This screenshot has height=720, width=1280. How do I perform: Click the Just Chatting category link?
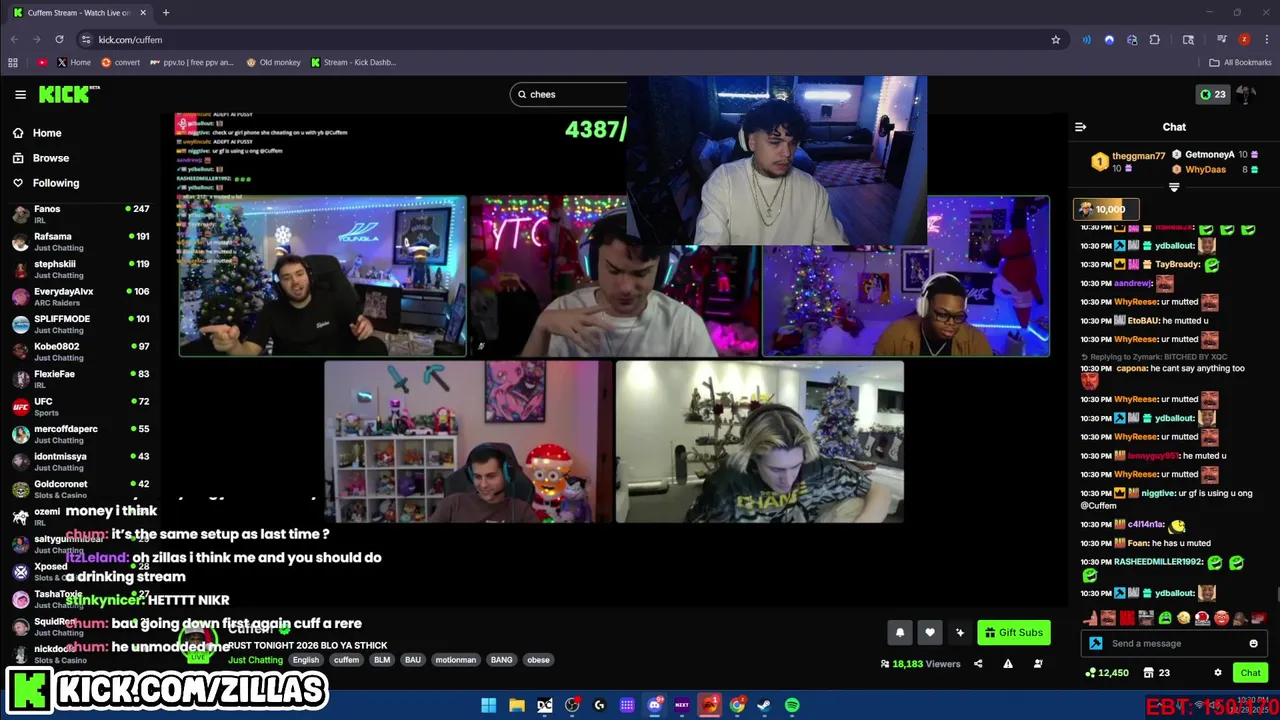(255, 660)
